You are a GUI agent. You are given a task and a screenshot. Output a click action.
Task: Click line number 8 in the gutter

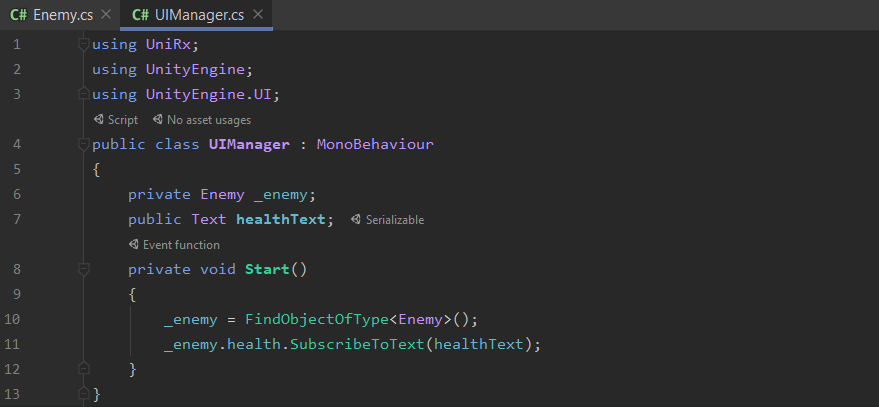point(16,270)
